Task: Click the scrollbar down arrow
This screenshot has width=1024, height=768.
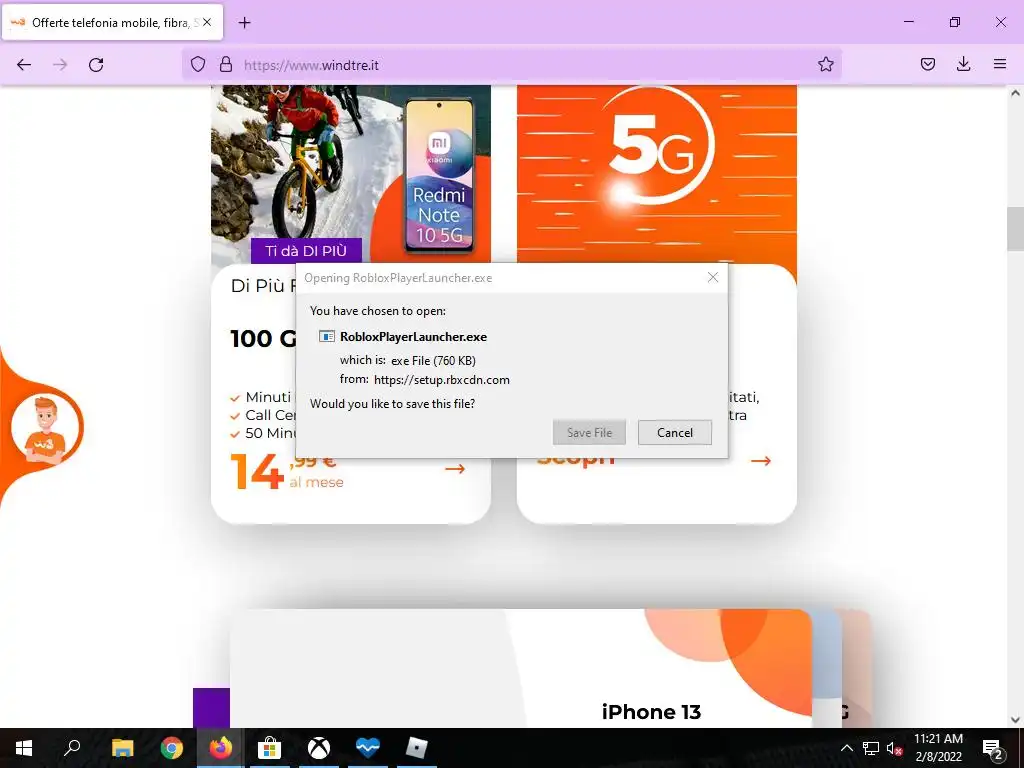Action: pos(1015,720)
